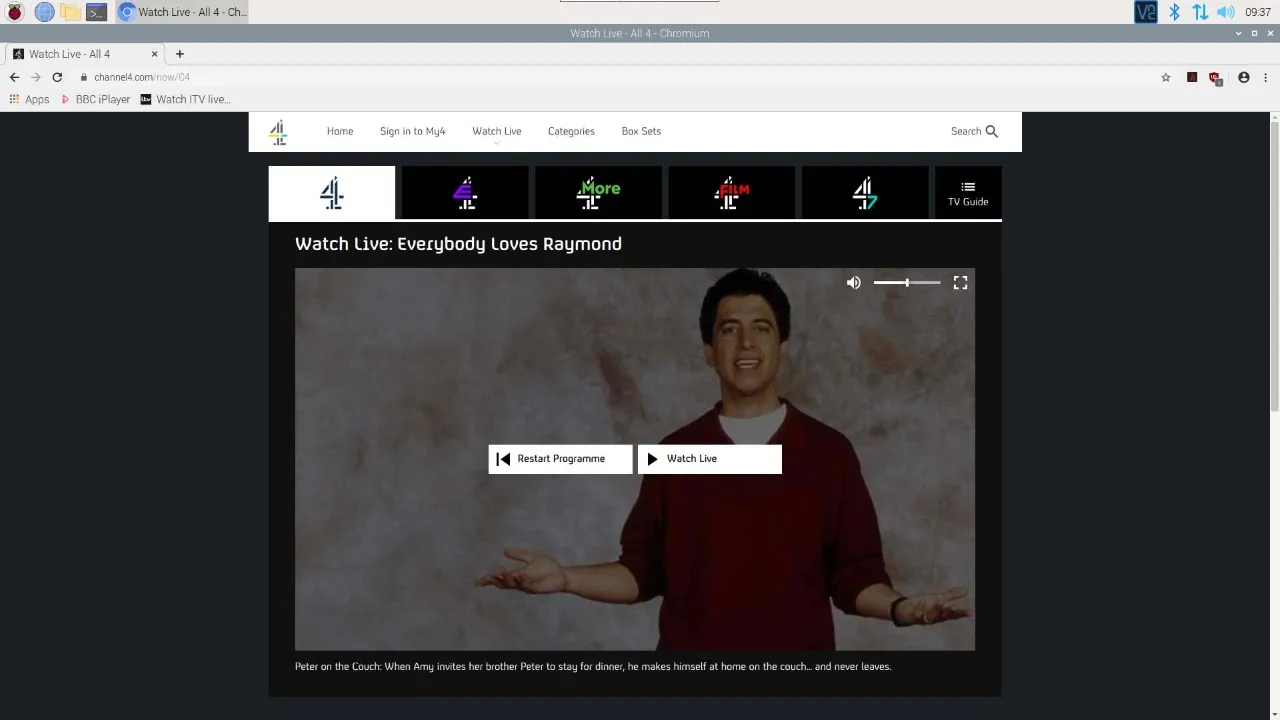Select the E4 channel logo

(x=464, y=192)
